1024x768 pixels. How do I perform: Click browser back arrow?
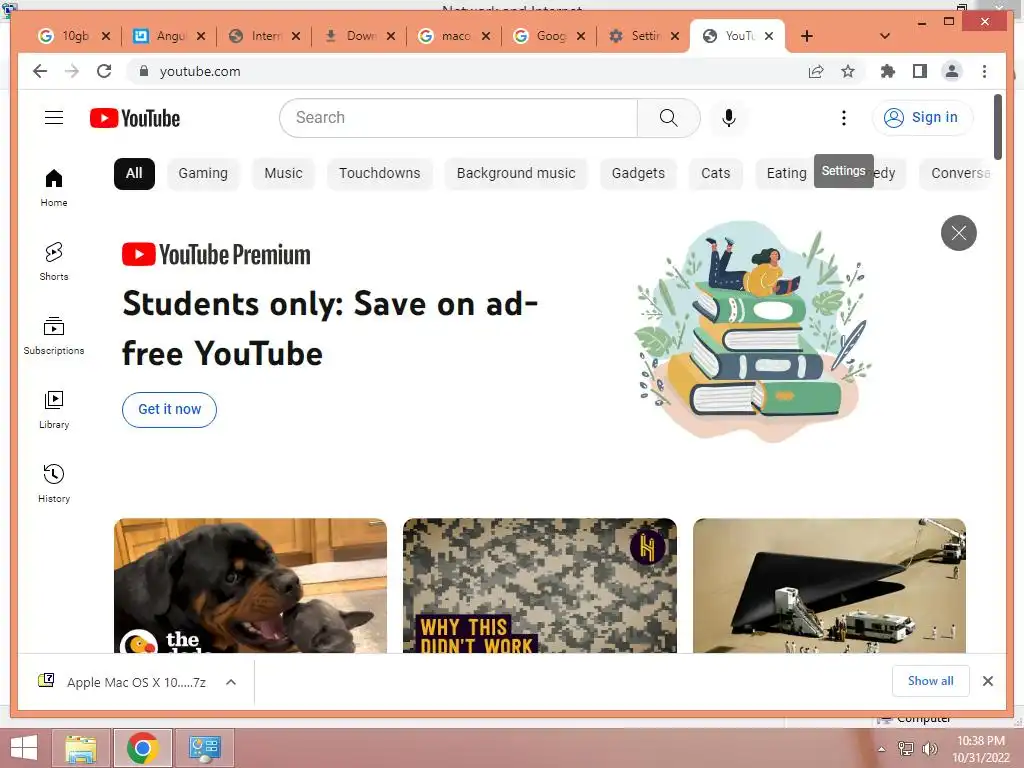pyautogui.click(x=40, y=71)
